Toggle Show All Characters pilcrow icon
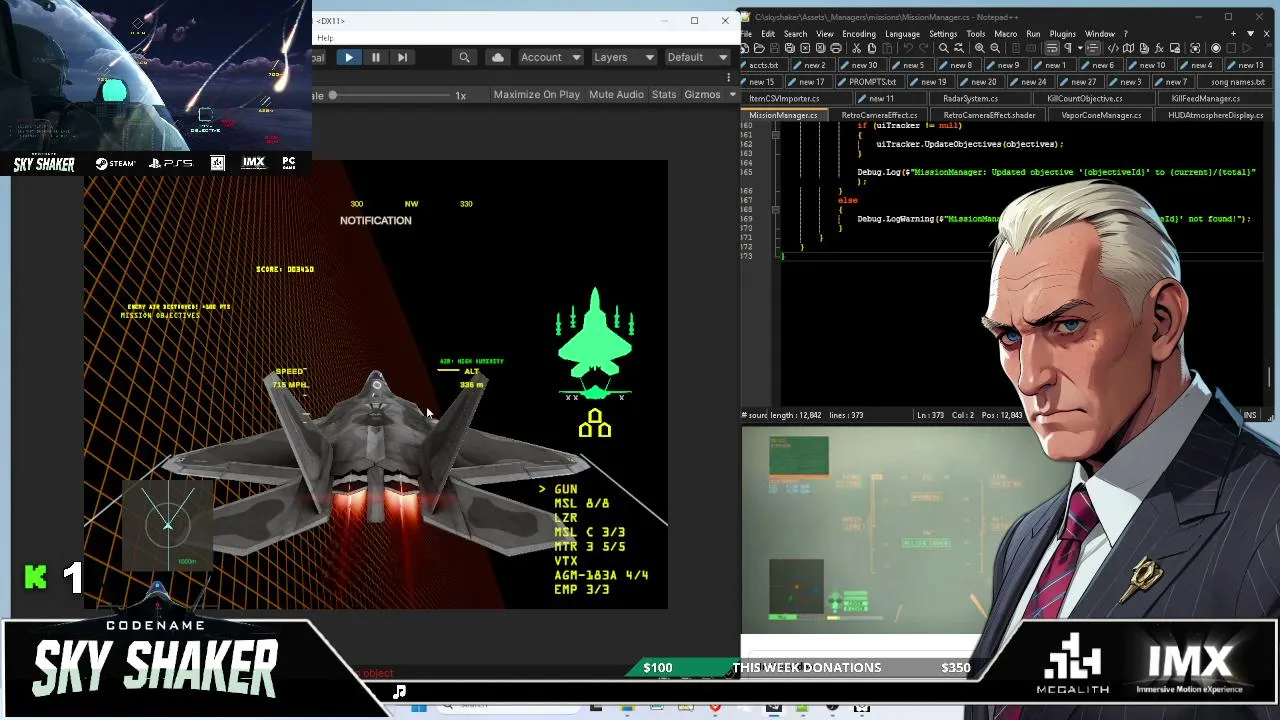Viewport: 1280px width, 720px height. (1067, 48)
